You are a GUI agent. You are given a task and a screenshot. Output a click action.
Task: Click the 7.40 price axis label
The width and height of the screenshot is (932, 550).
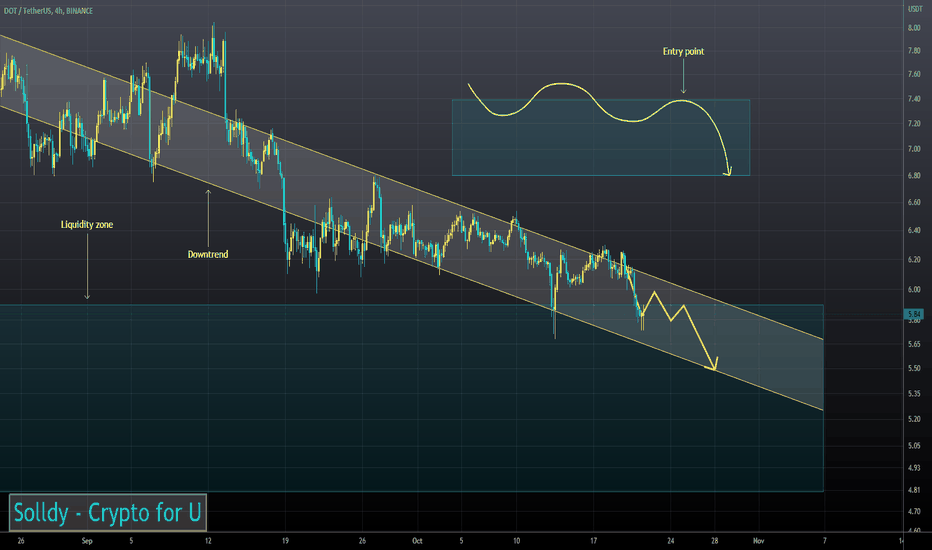coord(914,99)
